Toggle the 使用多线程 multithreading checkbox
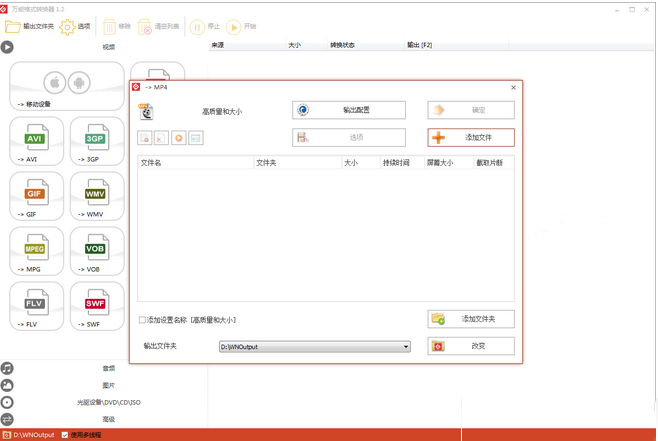Image resolution: width=658 pixels, height=441 pixels. [65, 435]
